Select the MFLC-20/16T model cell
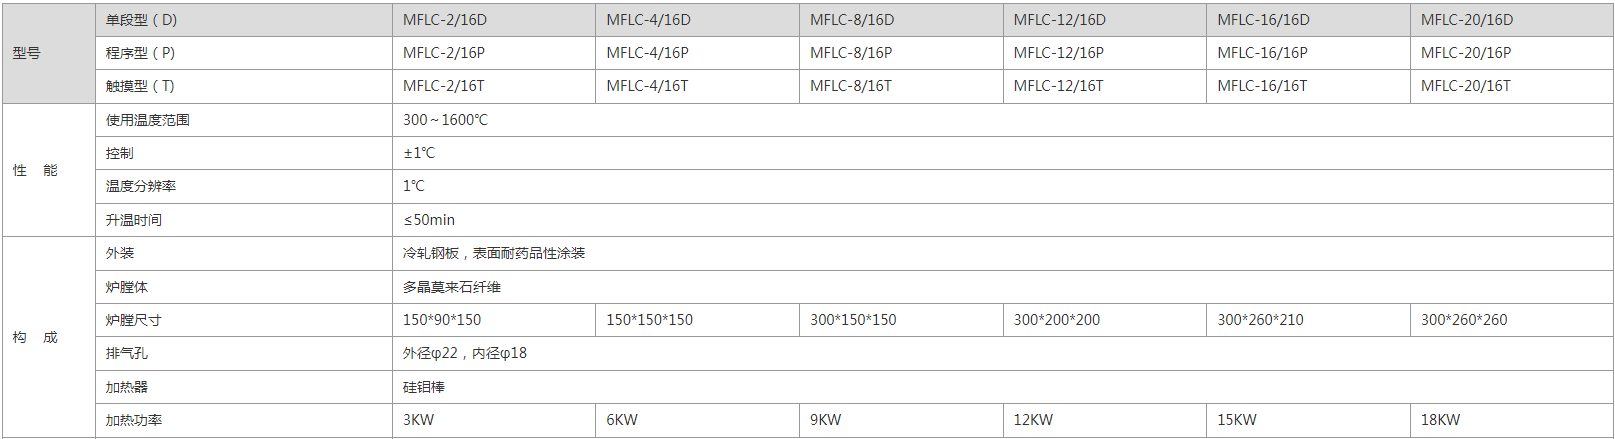Image resolution: width=1615 pixels, height=439 pixels. click(1465, 86)
